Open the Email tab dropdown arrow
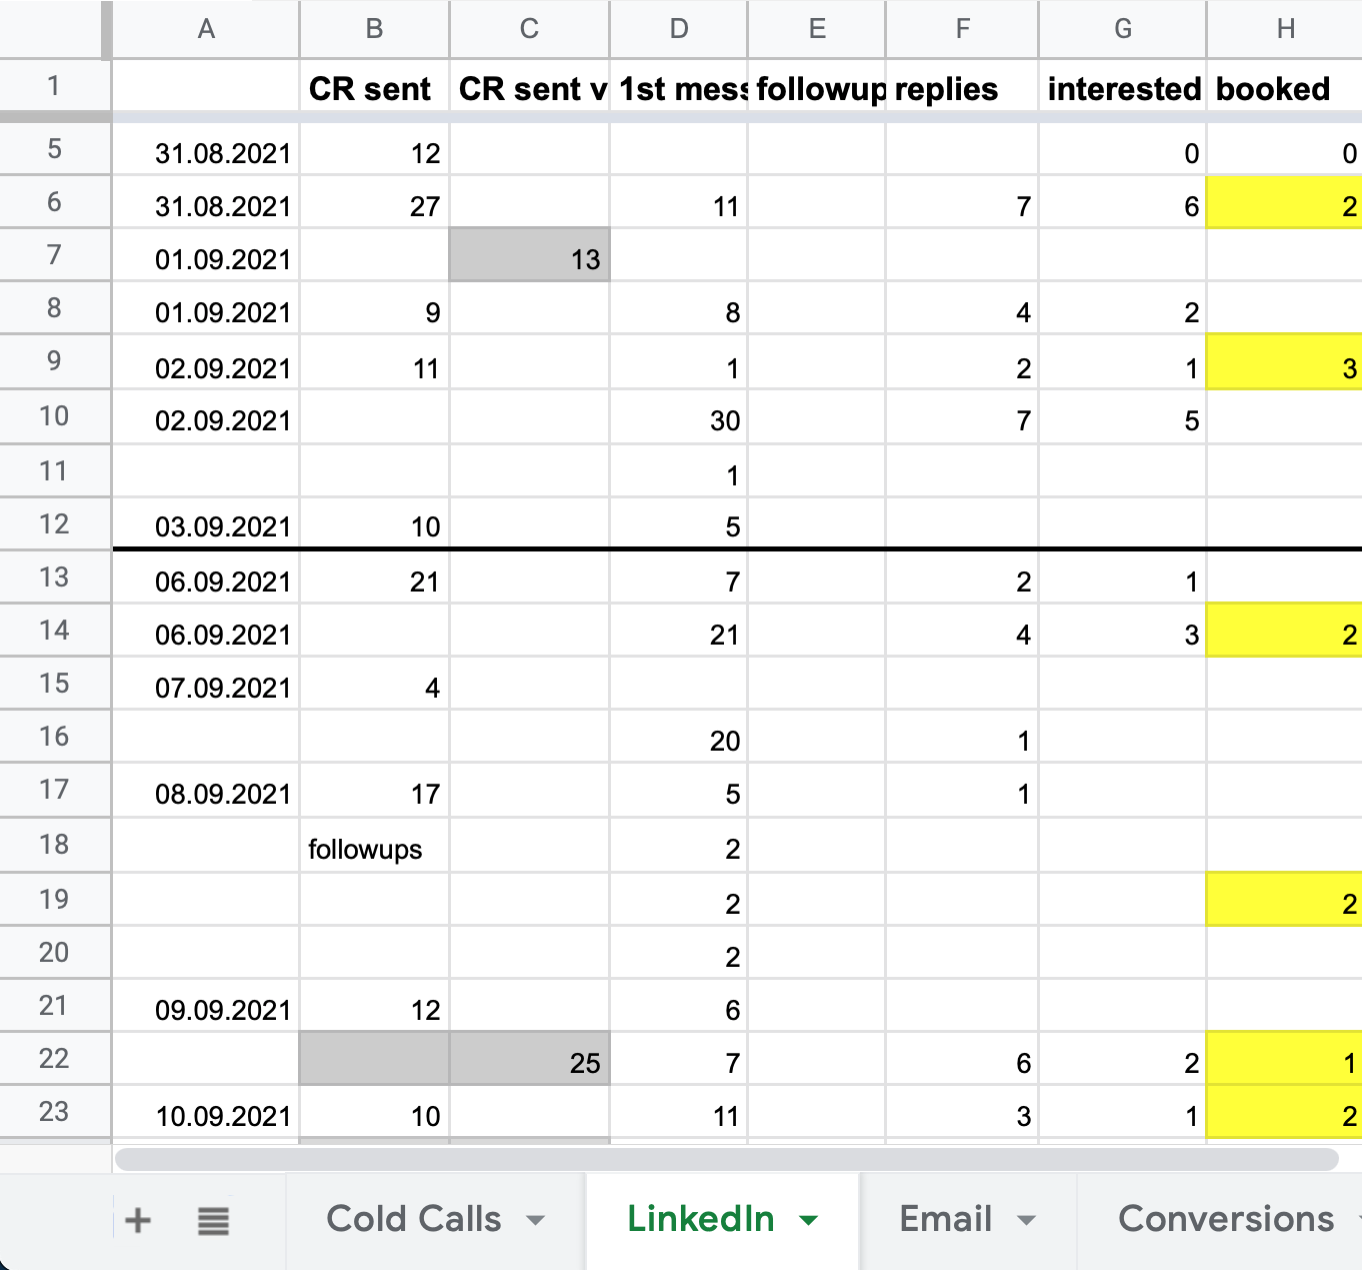1362x1270 pixels. (1026, 1220)
